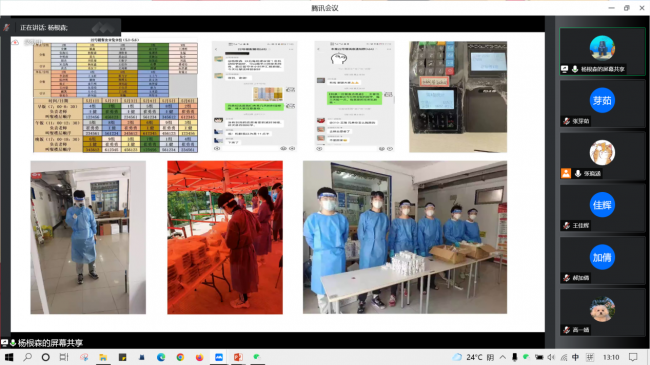The image size is (650, 365).
Task: Open Firefox from the taskbar
Action: [x=199, y=357]
